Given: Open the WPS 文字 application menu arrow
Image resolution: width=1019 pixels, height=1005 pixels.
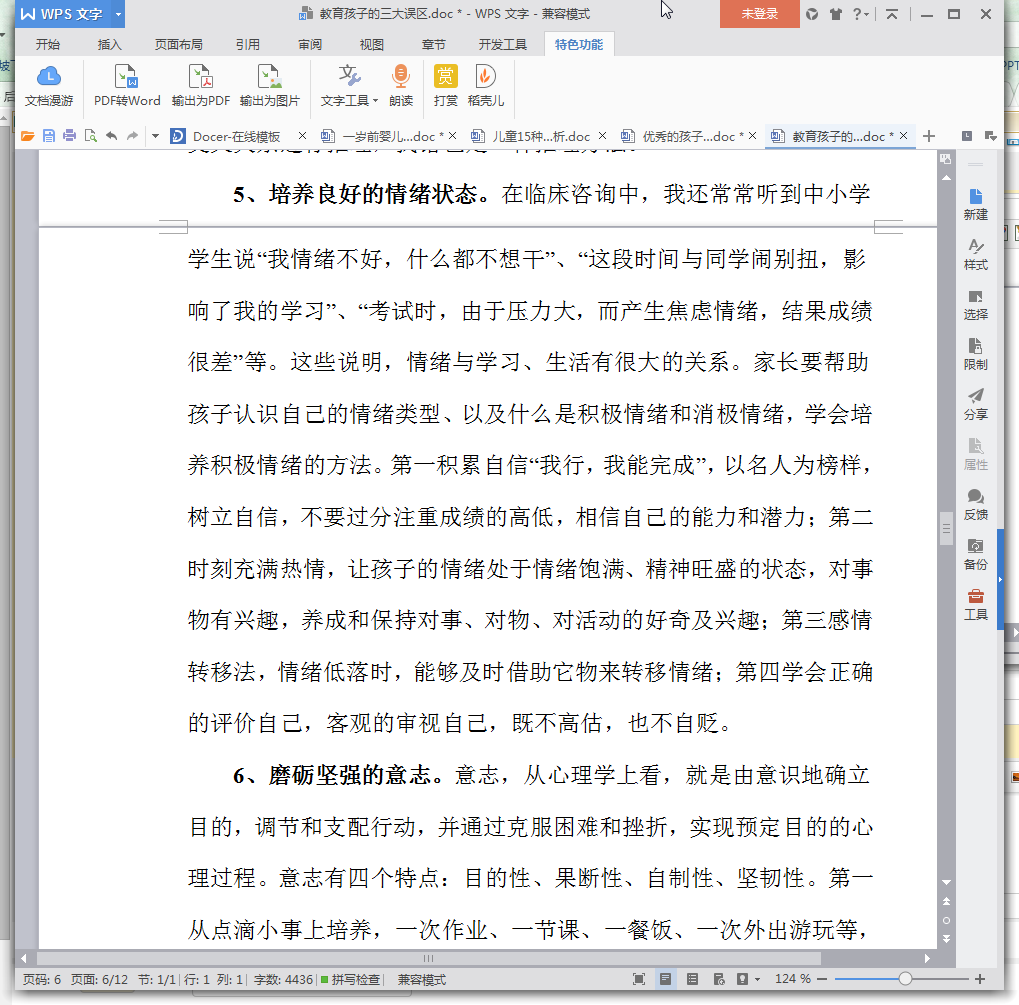Looking at the screenshot, I should point(119,14).
